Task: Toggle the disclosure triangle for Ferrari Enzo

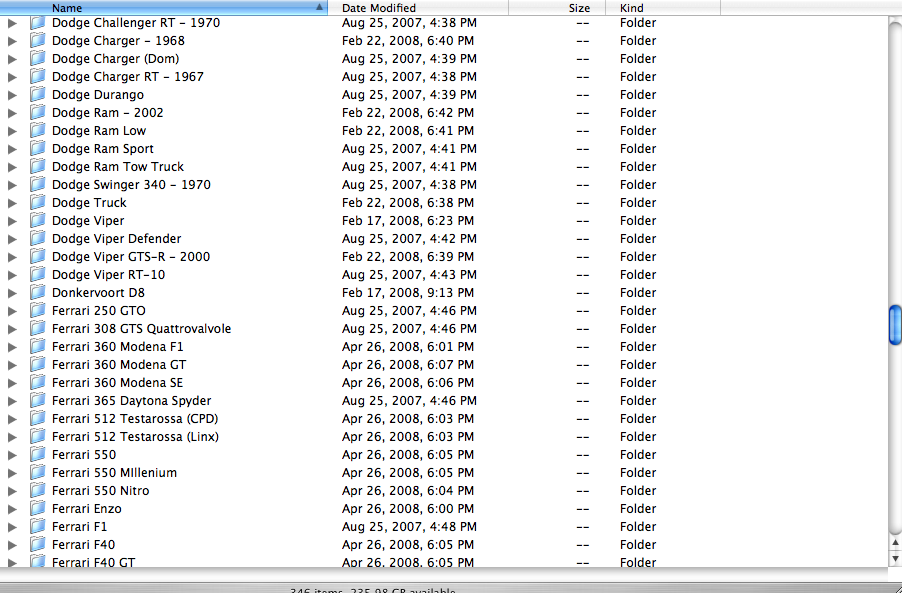Action: click(12, 509)
